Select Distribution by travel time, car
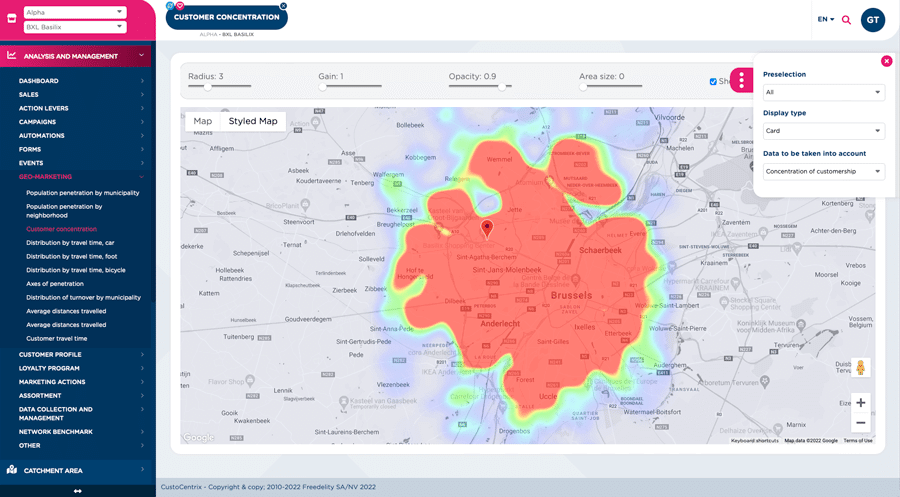 tap(70, 243)
